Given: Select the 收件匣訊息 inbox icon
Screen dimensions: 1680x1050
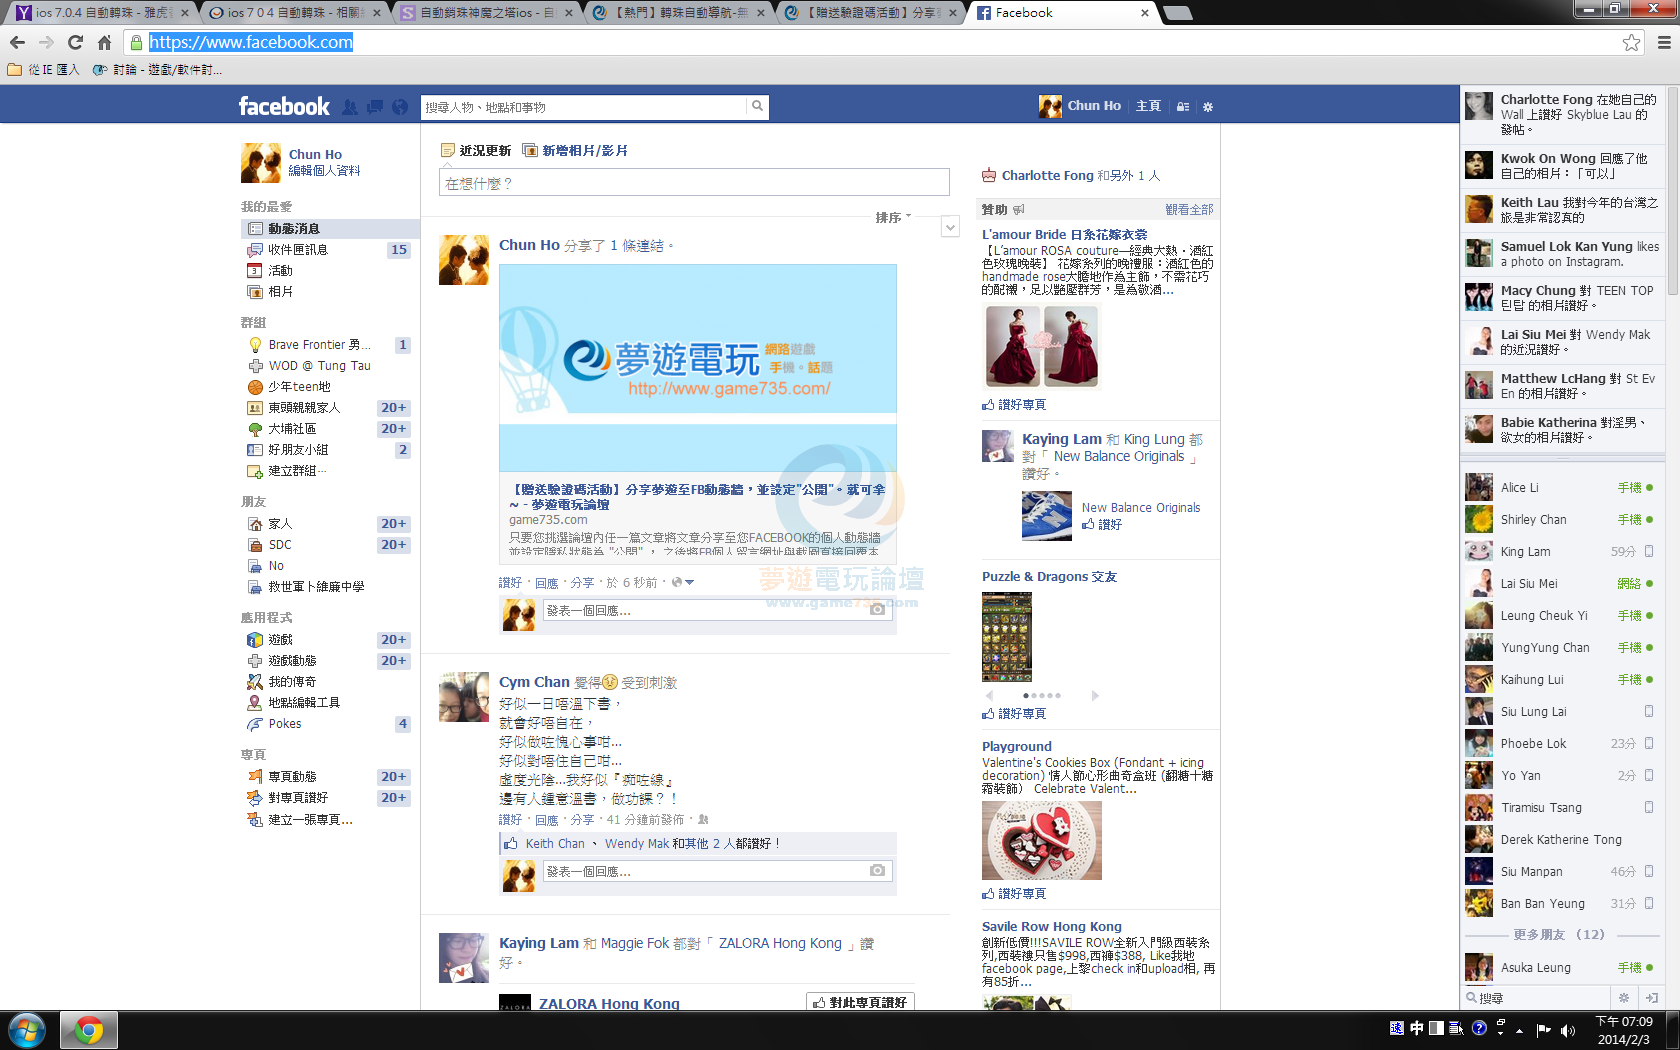Looking at the screenshot, I should 253,250.
